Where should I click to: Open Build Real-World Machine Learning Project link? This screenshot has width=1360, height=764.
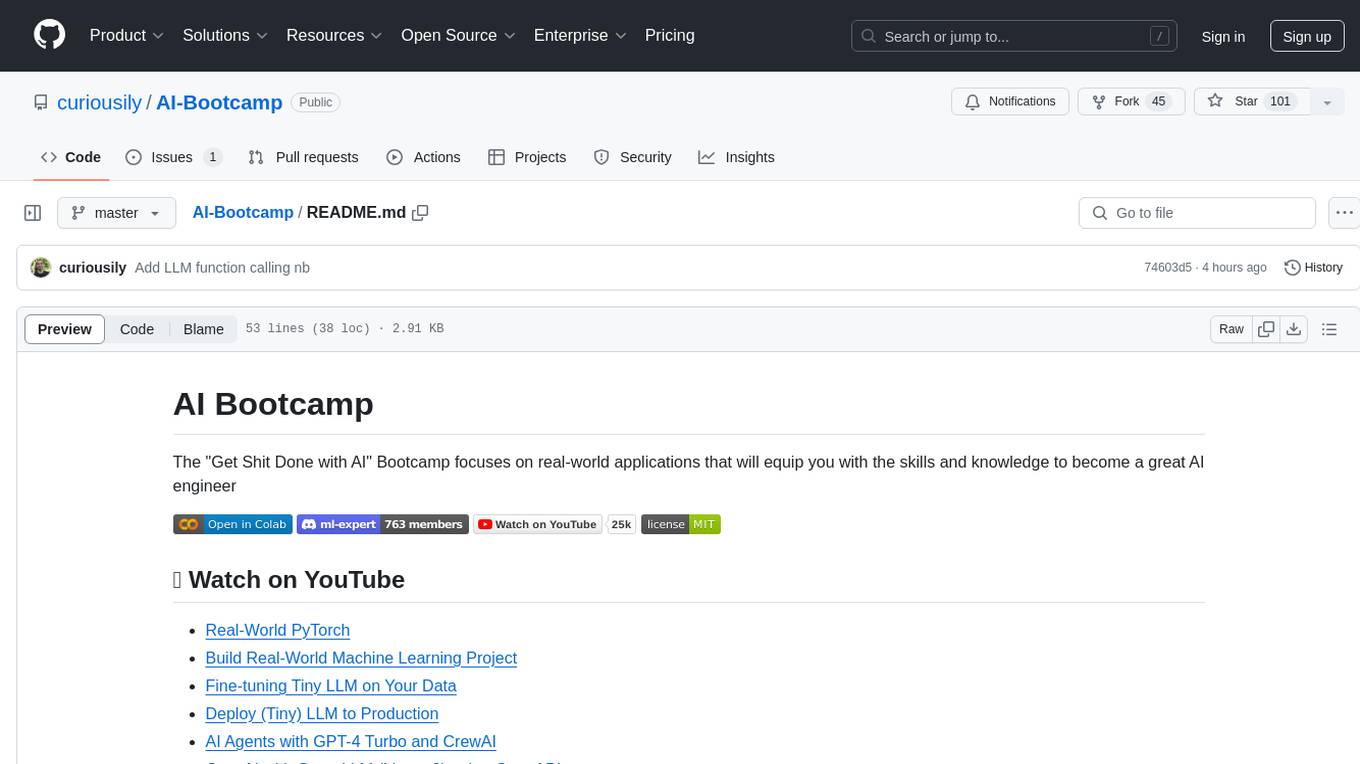(361, 658)
